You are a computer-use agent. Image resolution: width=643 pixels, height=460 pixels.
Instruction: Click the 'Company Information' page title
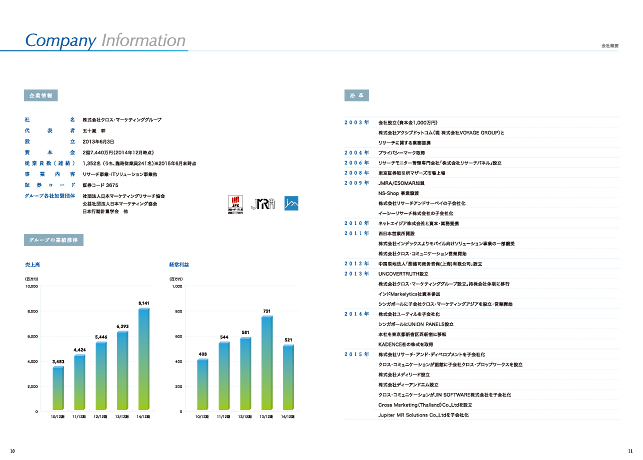tap(105, 41)
